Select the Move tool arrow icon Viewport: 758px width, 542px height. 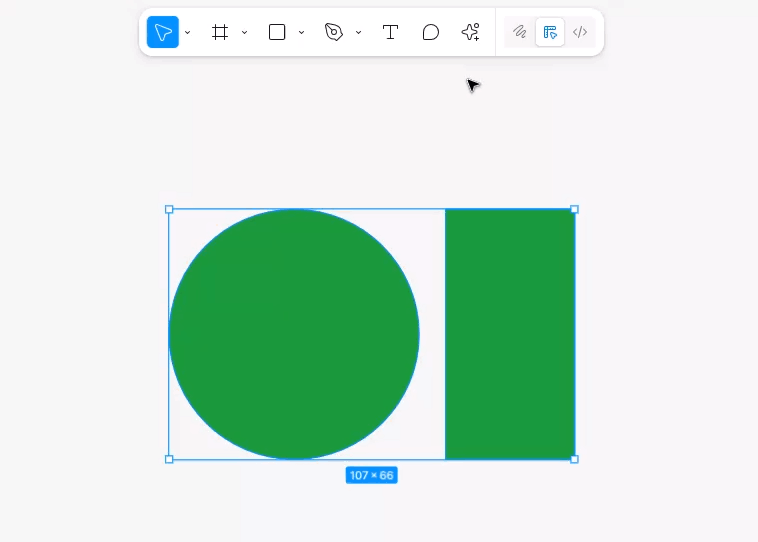(163, 32)
